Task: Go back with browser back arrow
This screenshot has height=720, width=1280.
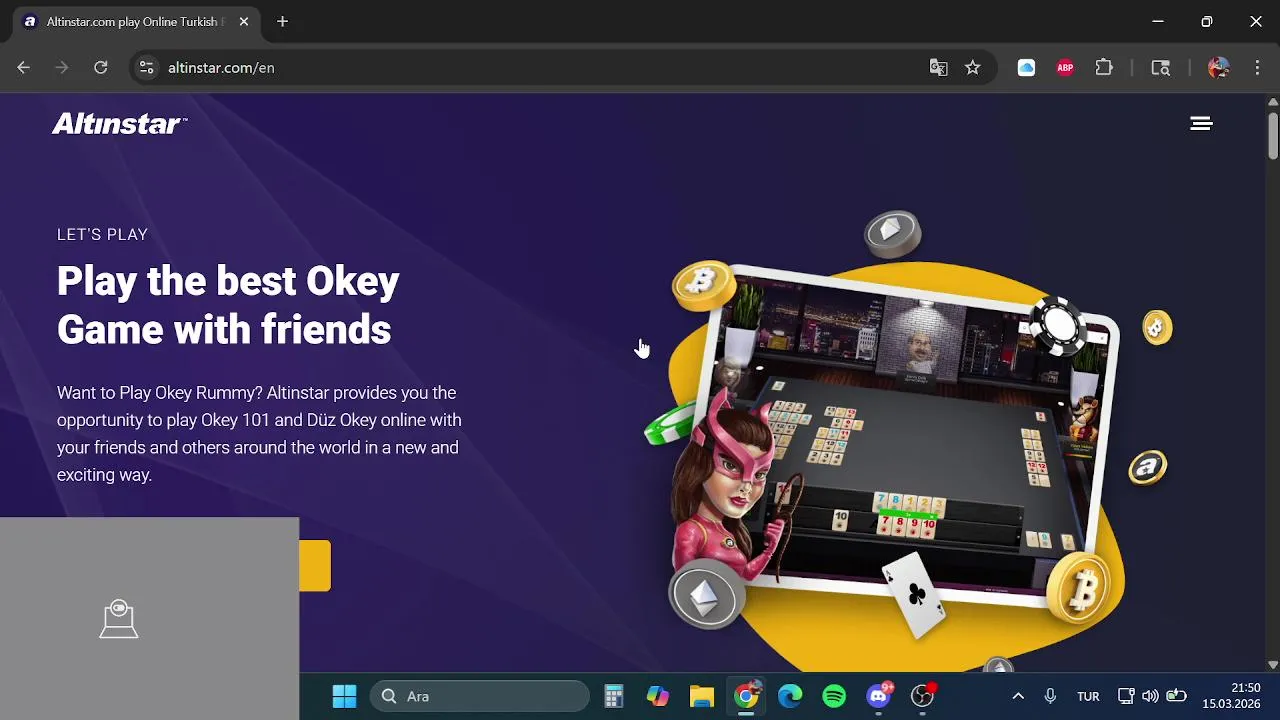Action: pyautogui.click(x=24, y=67)
